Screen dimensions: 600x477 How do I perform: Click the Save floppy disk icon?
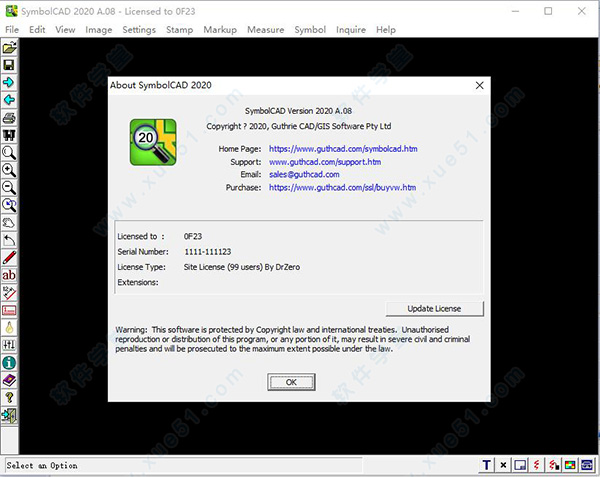pyautogui.click(x=9, y=65)
